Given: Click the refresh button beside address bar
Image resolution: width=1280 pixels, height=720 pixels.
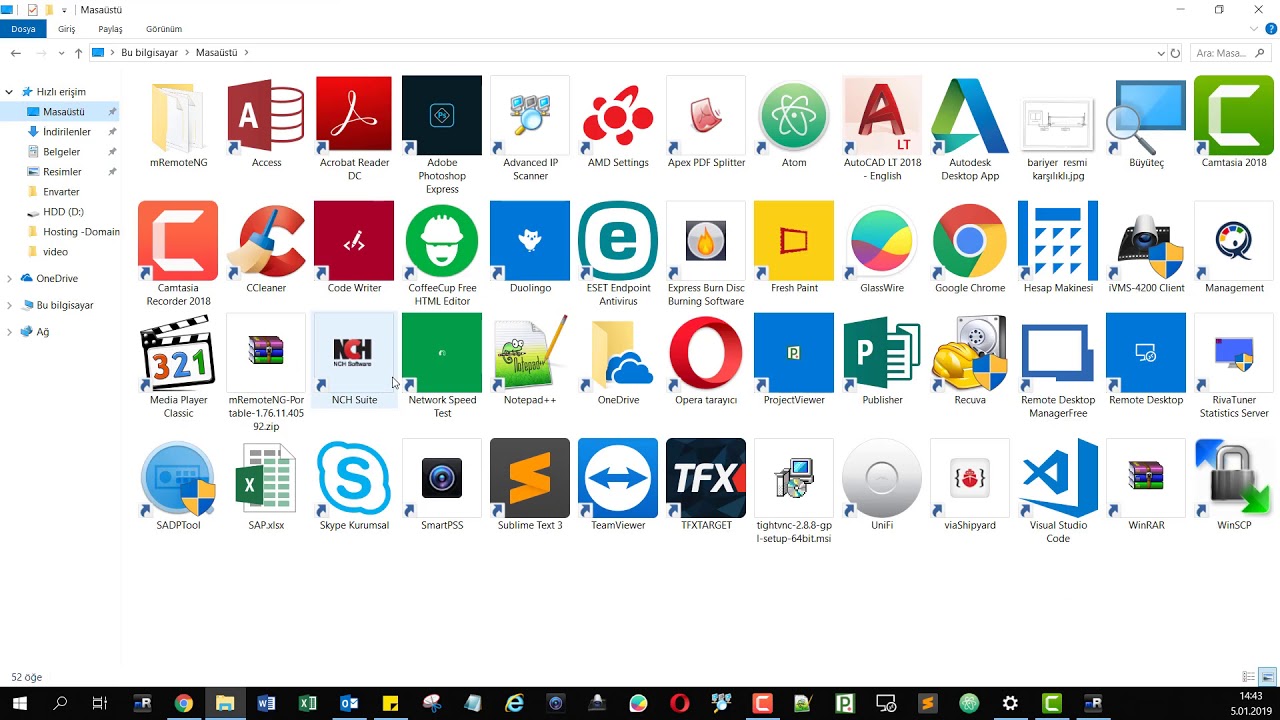Looking at the screenshot, I should [x=1175, y=53].
